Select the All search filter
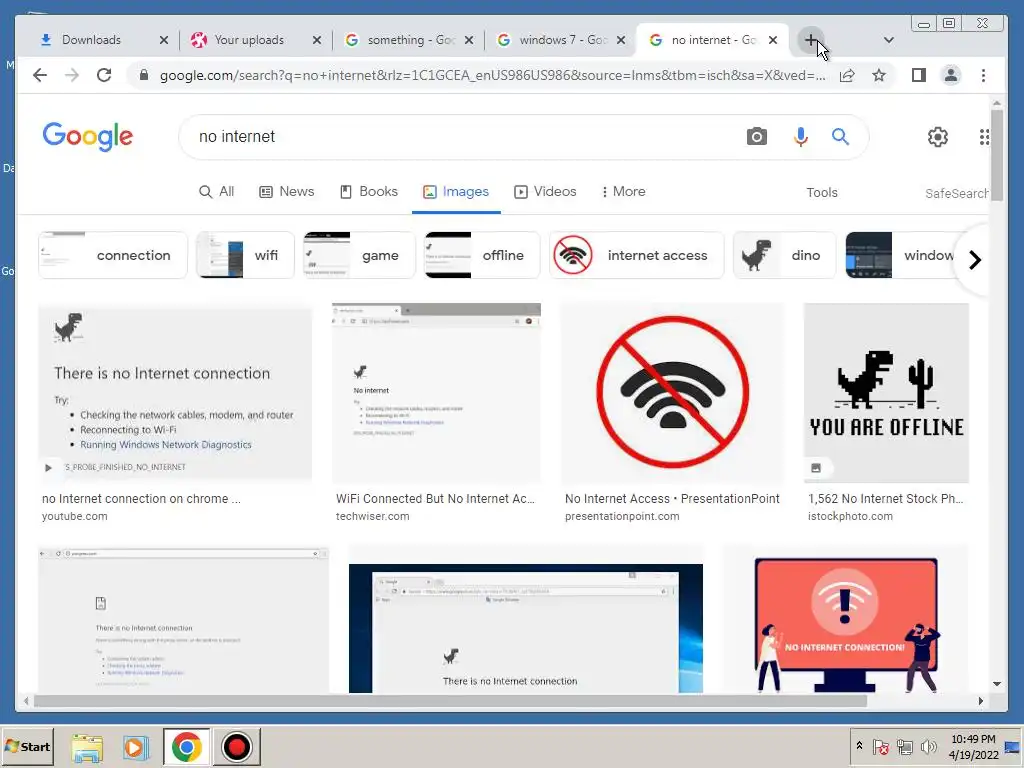This screenshot has width=1024, height=768. click(216, 192)
